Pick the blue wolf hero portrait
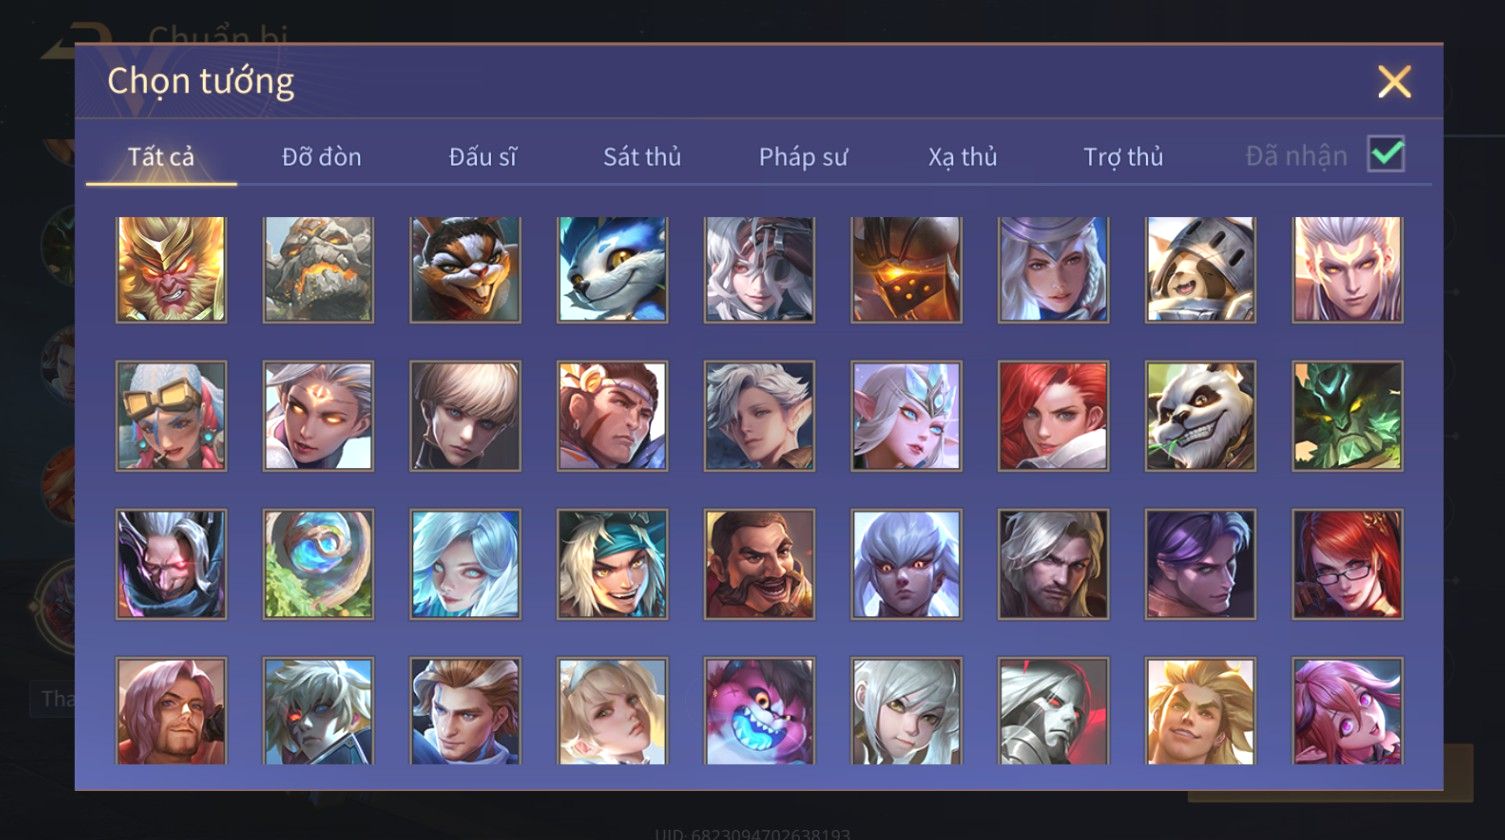 click(612, 269)
